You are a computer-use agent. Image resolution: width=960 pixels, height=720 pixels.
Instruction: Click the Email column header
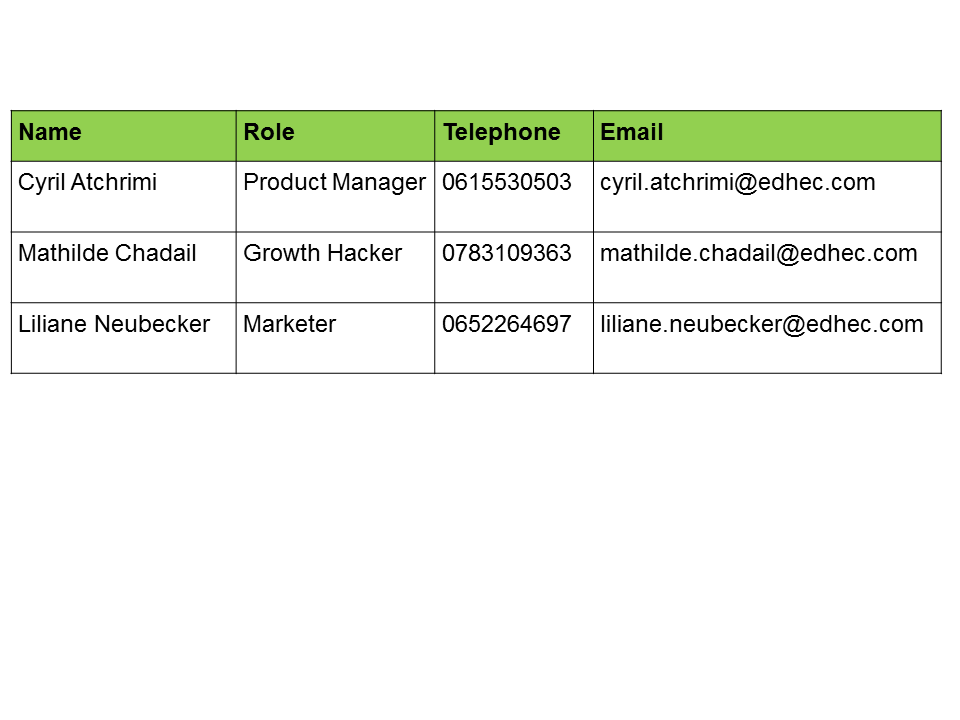(631, 132)
